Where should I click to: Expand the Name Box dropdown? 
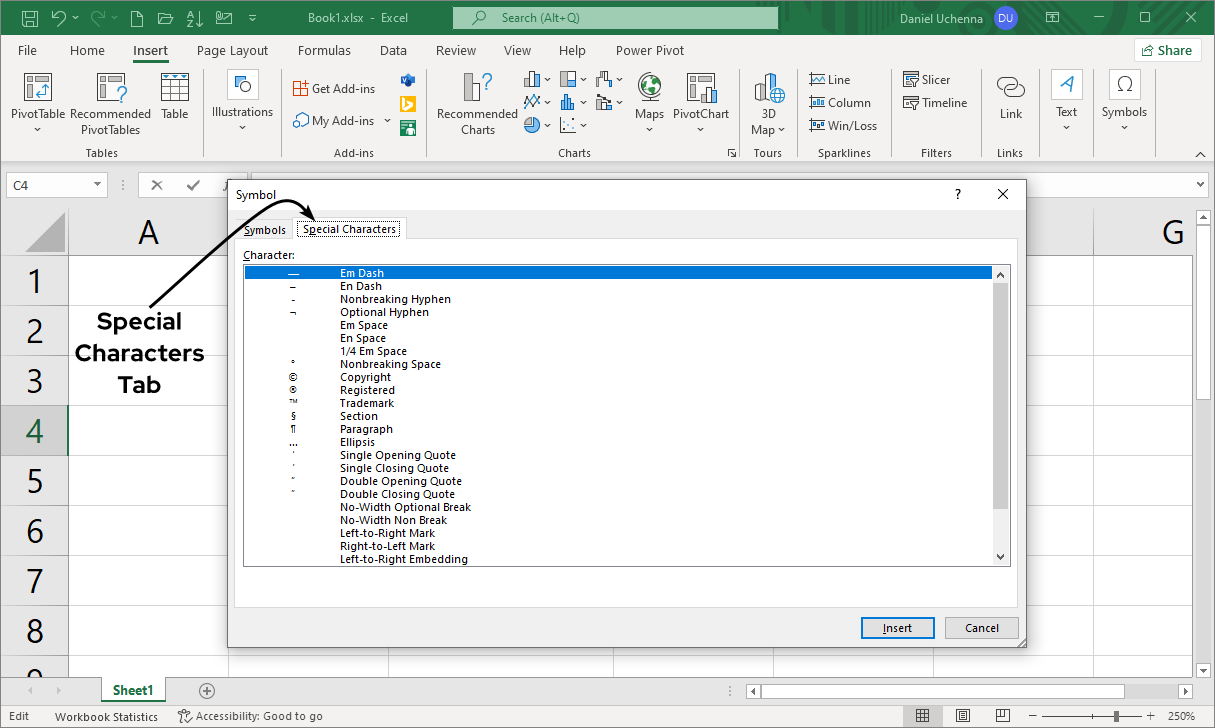click(97, 185)
